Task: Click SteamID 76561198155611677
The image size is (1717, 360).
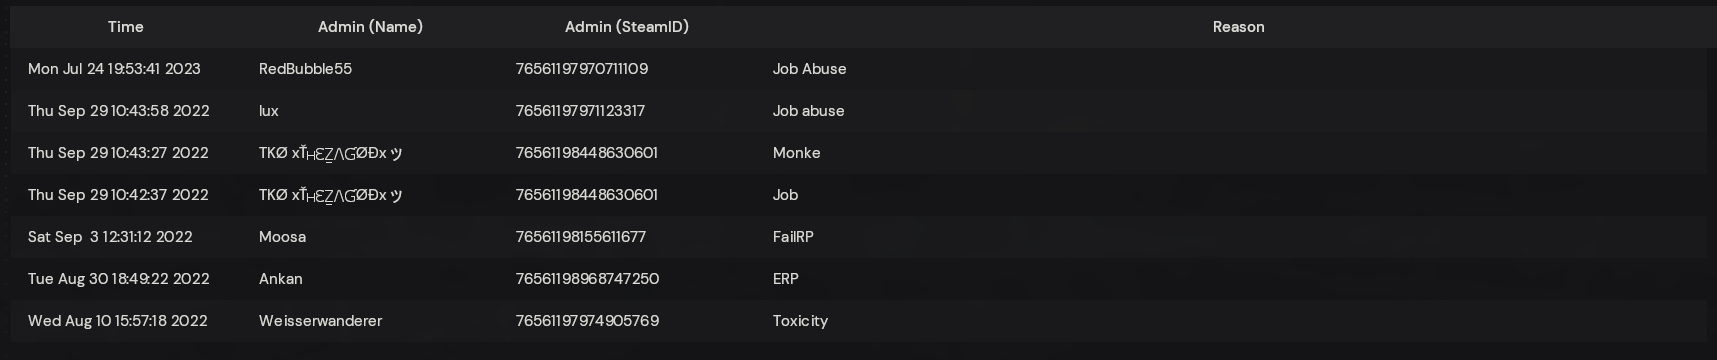Action: click(x=581, y=237)
